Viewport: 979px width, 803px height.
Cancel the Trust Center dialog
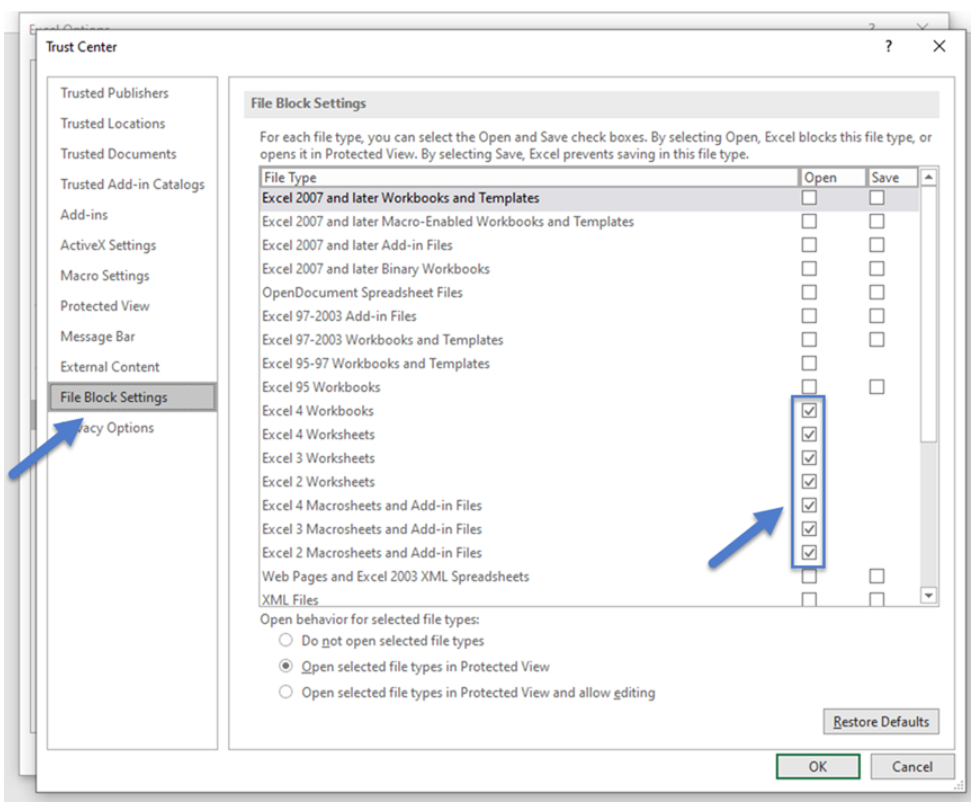[911, 766]
